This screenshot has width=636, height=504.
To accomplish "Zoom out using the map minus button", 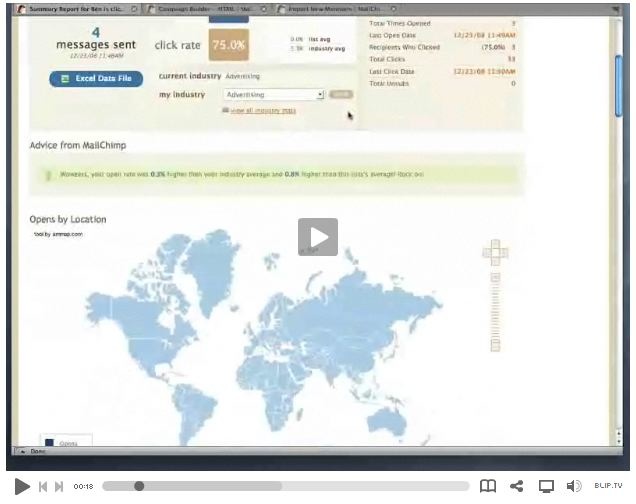I will [x=495, y=346].
